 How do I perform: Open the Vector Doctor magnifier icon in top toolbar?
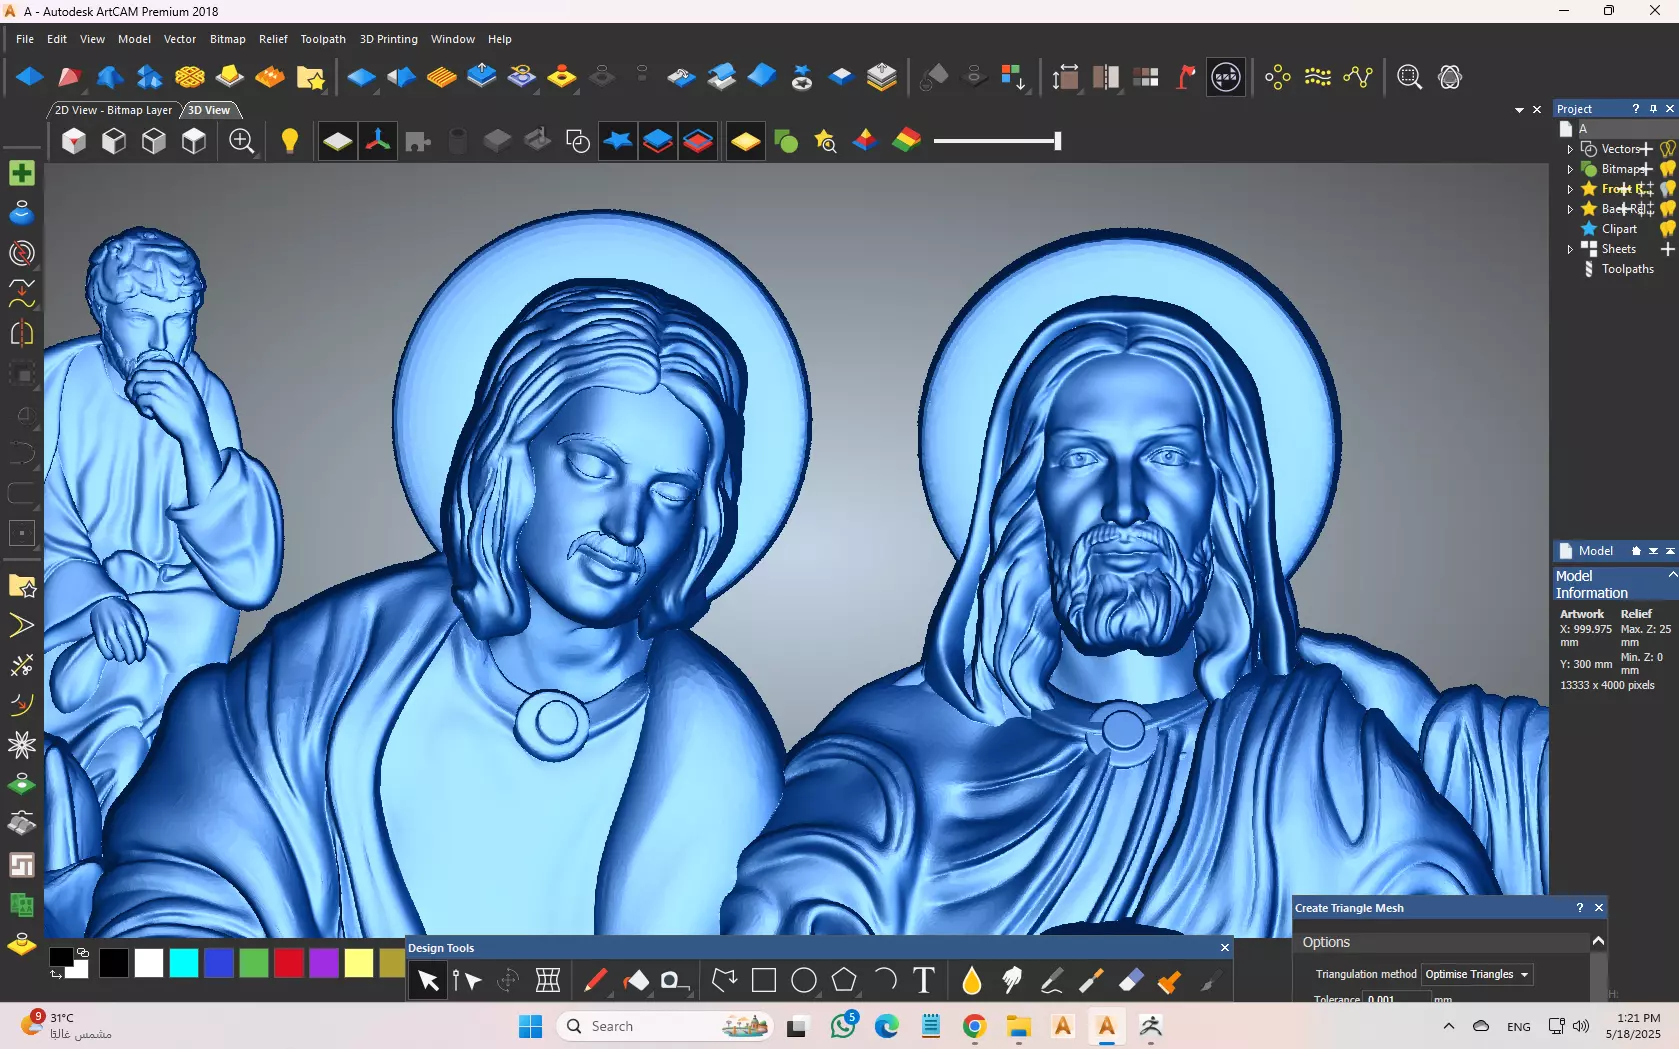[x=1409, y=77]
